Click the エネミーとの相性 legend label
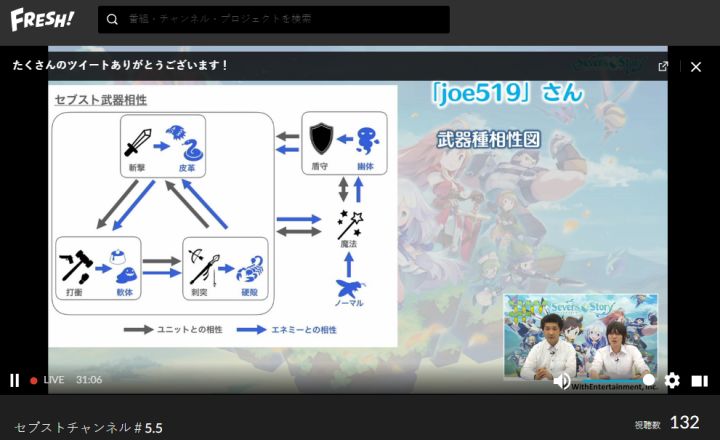The height and width of the screenshot is (440, 720). click(x=304, y=329)
